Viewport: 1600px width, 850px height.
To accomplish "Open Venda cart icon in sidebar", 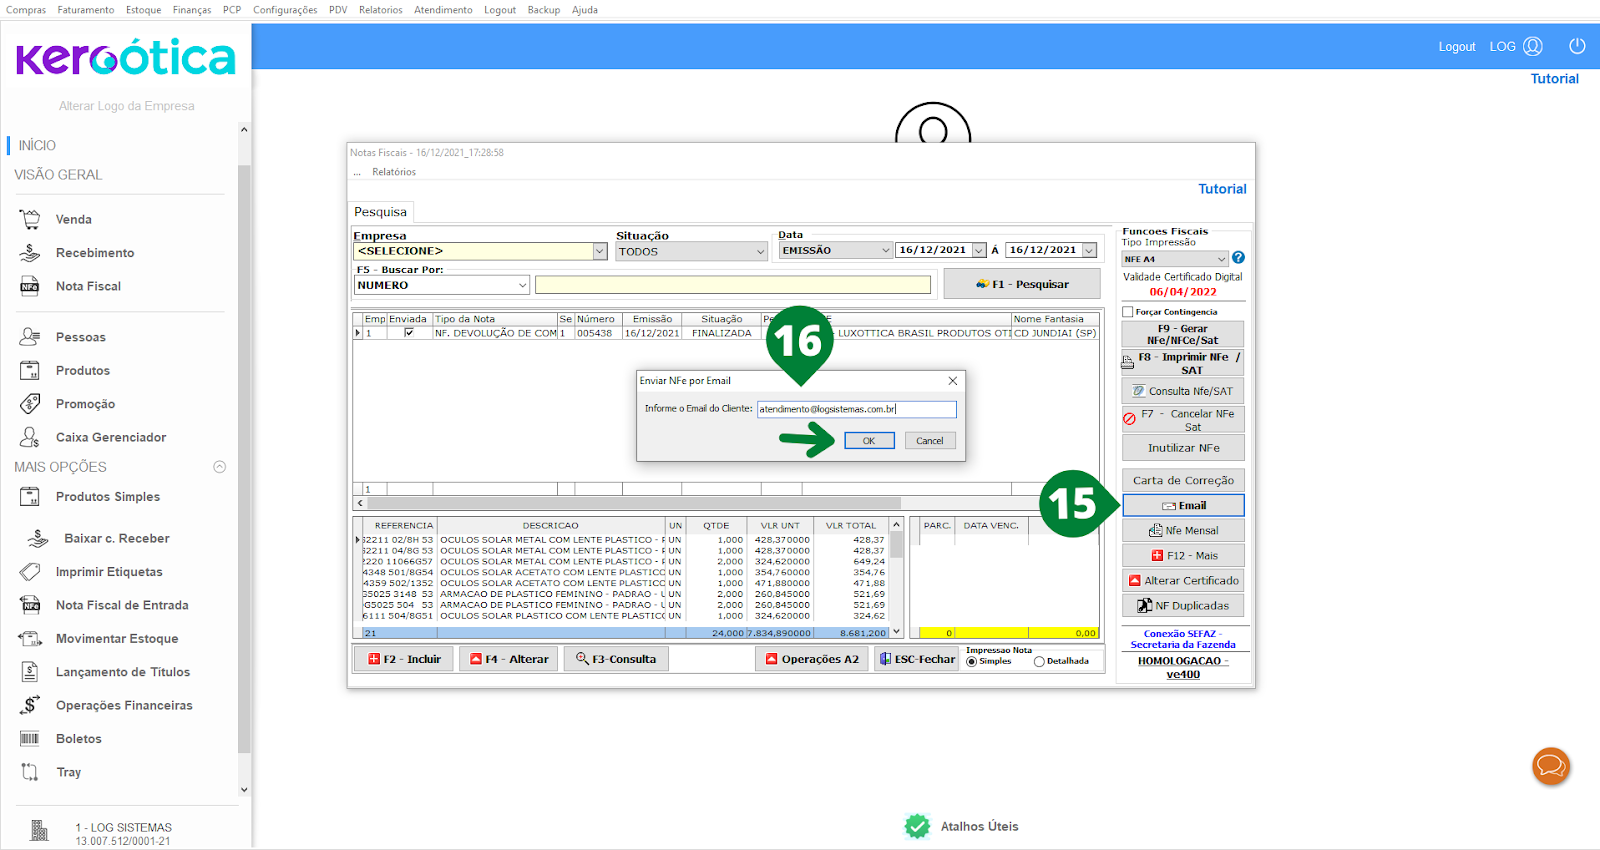I will [30, 219].
